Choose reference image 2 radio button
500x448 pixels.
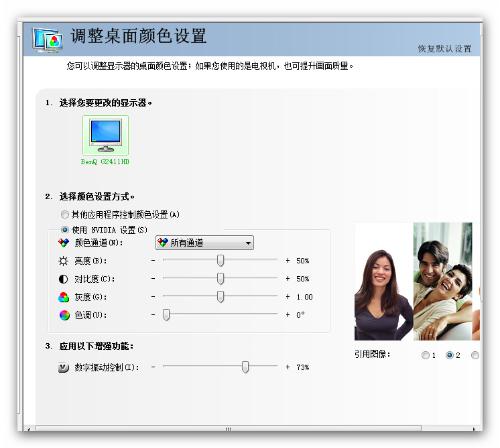[x=450, y=355]
